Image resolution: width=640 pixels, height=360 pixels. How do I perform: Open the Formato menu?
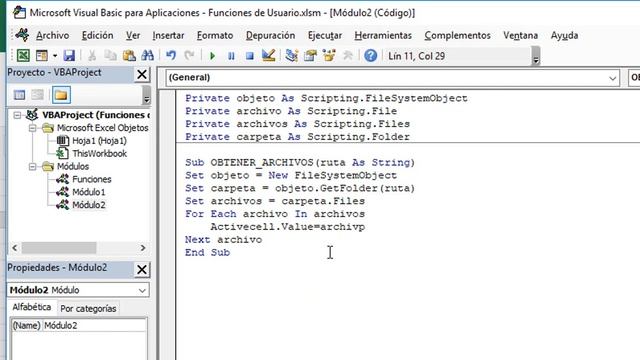[x=215, y=36]
